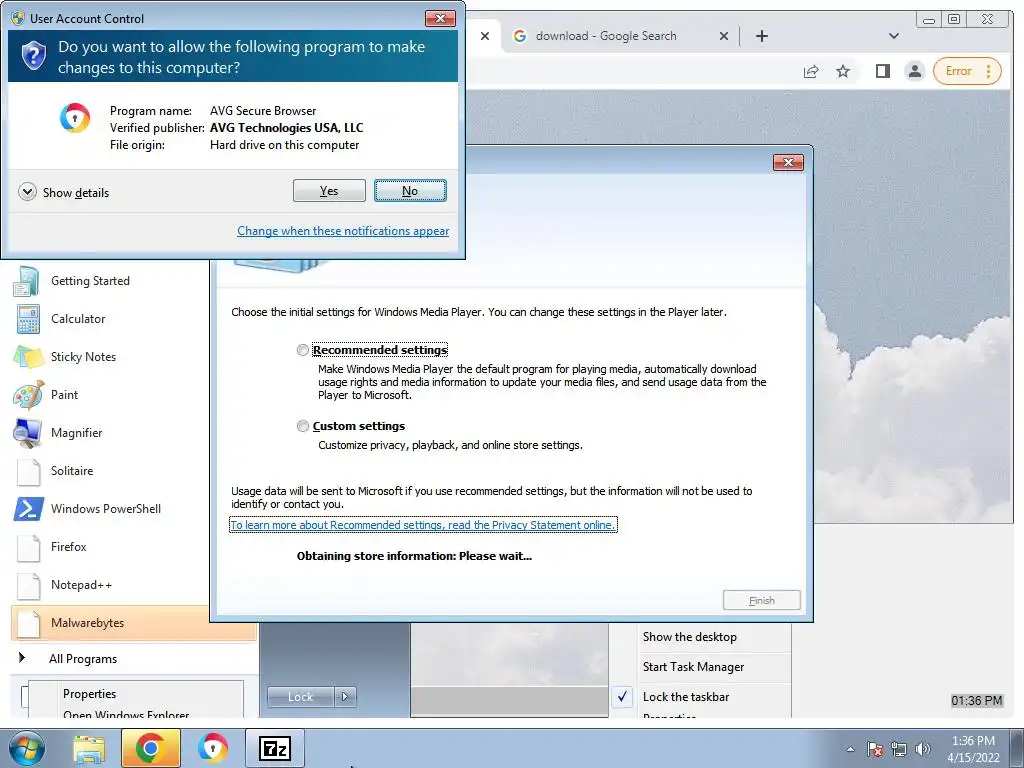This screenshot has height=768, width=1024.
Task: Open 7-Zip from the taskbar
Action: 275,748
